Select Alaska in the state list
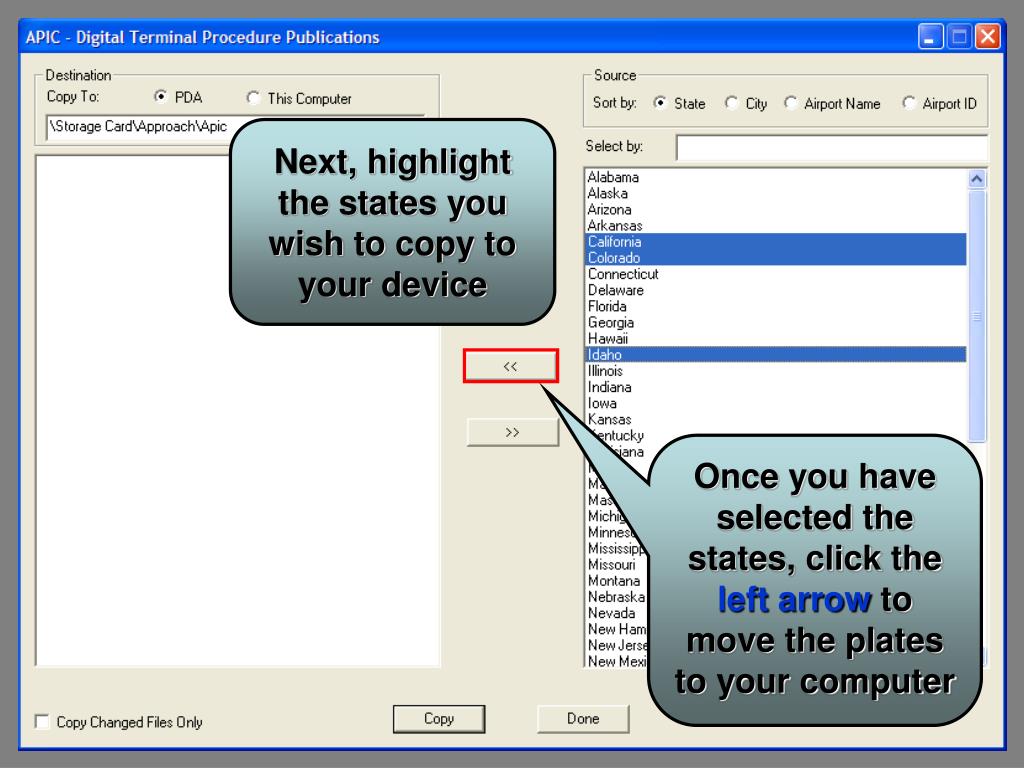The width and height of the screenshot is (1024, 768). (776, 193)
